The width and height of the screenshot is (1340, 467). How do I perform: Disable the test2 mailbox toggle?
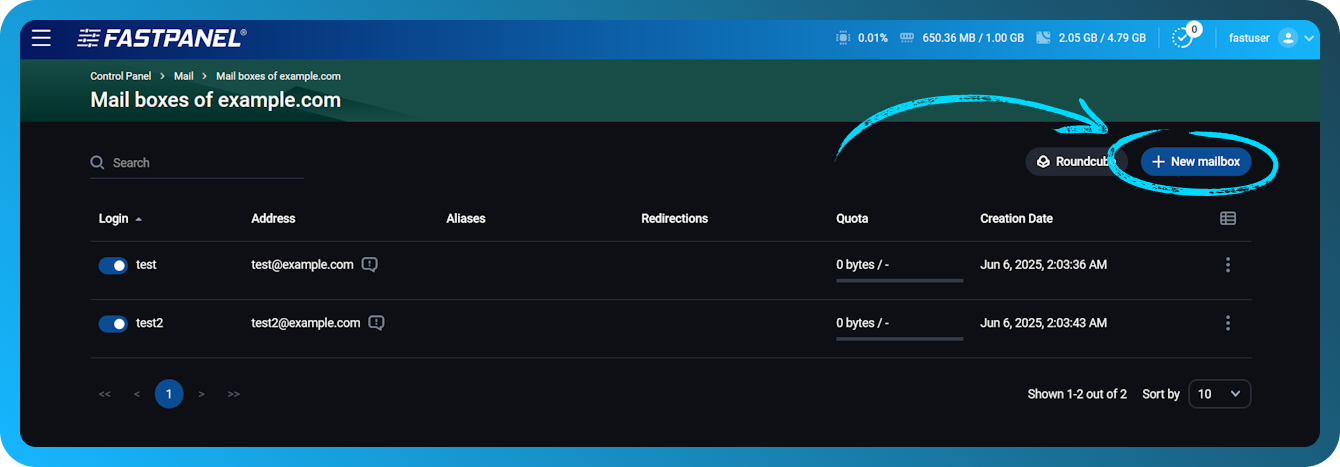(113, 323)
